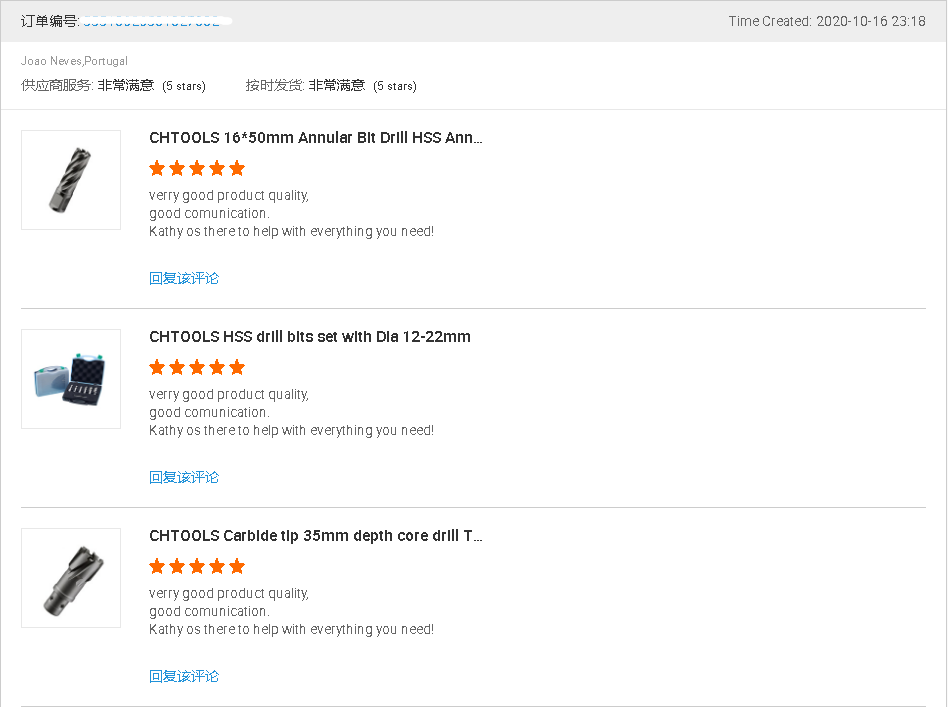Image resolution: width=948 pixels, height=707 pixels.
Task: Reply to the HSS drill bits set review
Action: [x=184, y=477]
